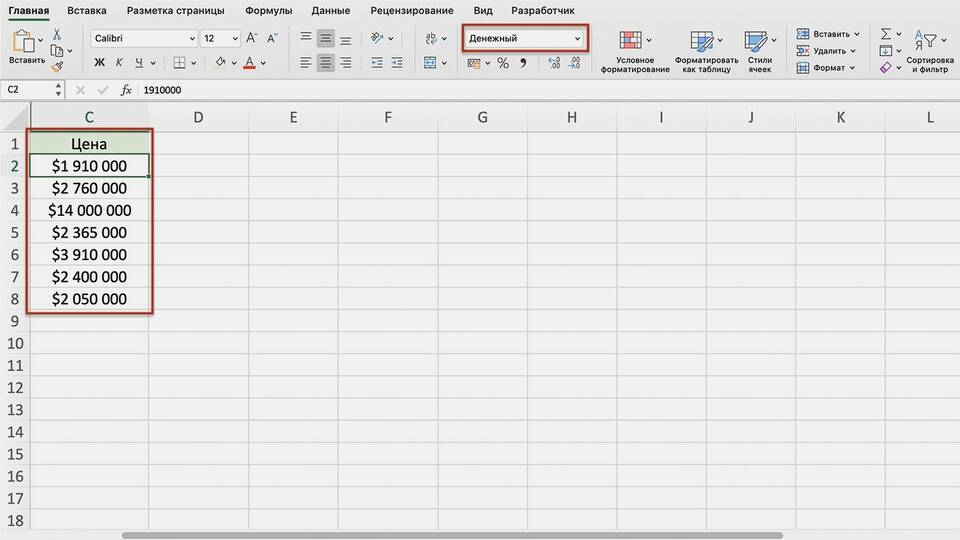Apply fill color bucket
Screen dimensions: 960x540
[220, 62]
